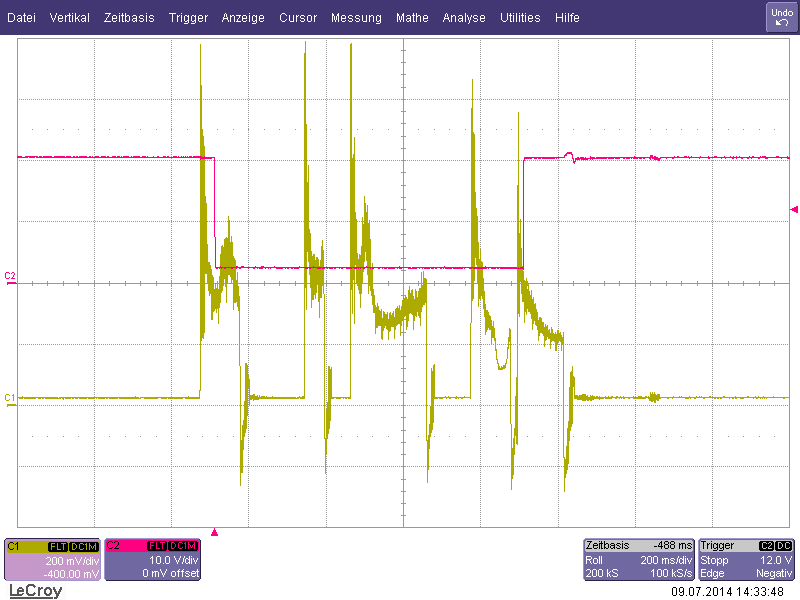This screenshot has height=600, width=800.
Task: Click the -400.00 mV offset value
Action: [x=71, y=574]
